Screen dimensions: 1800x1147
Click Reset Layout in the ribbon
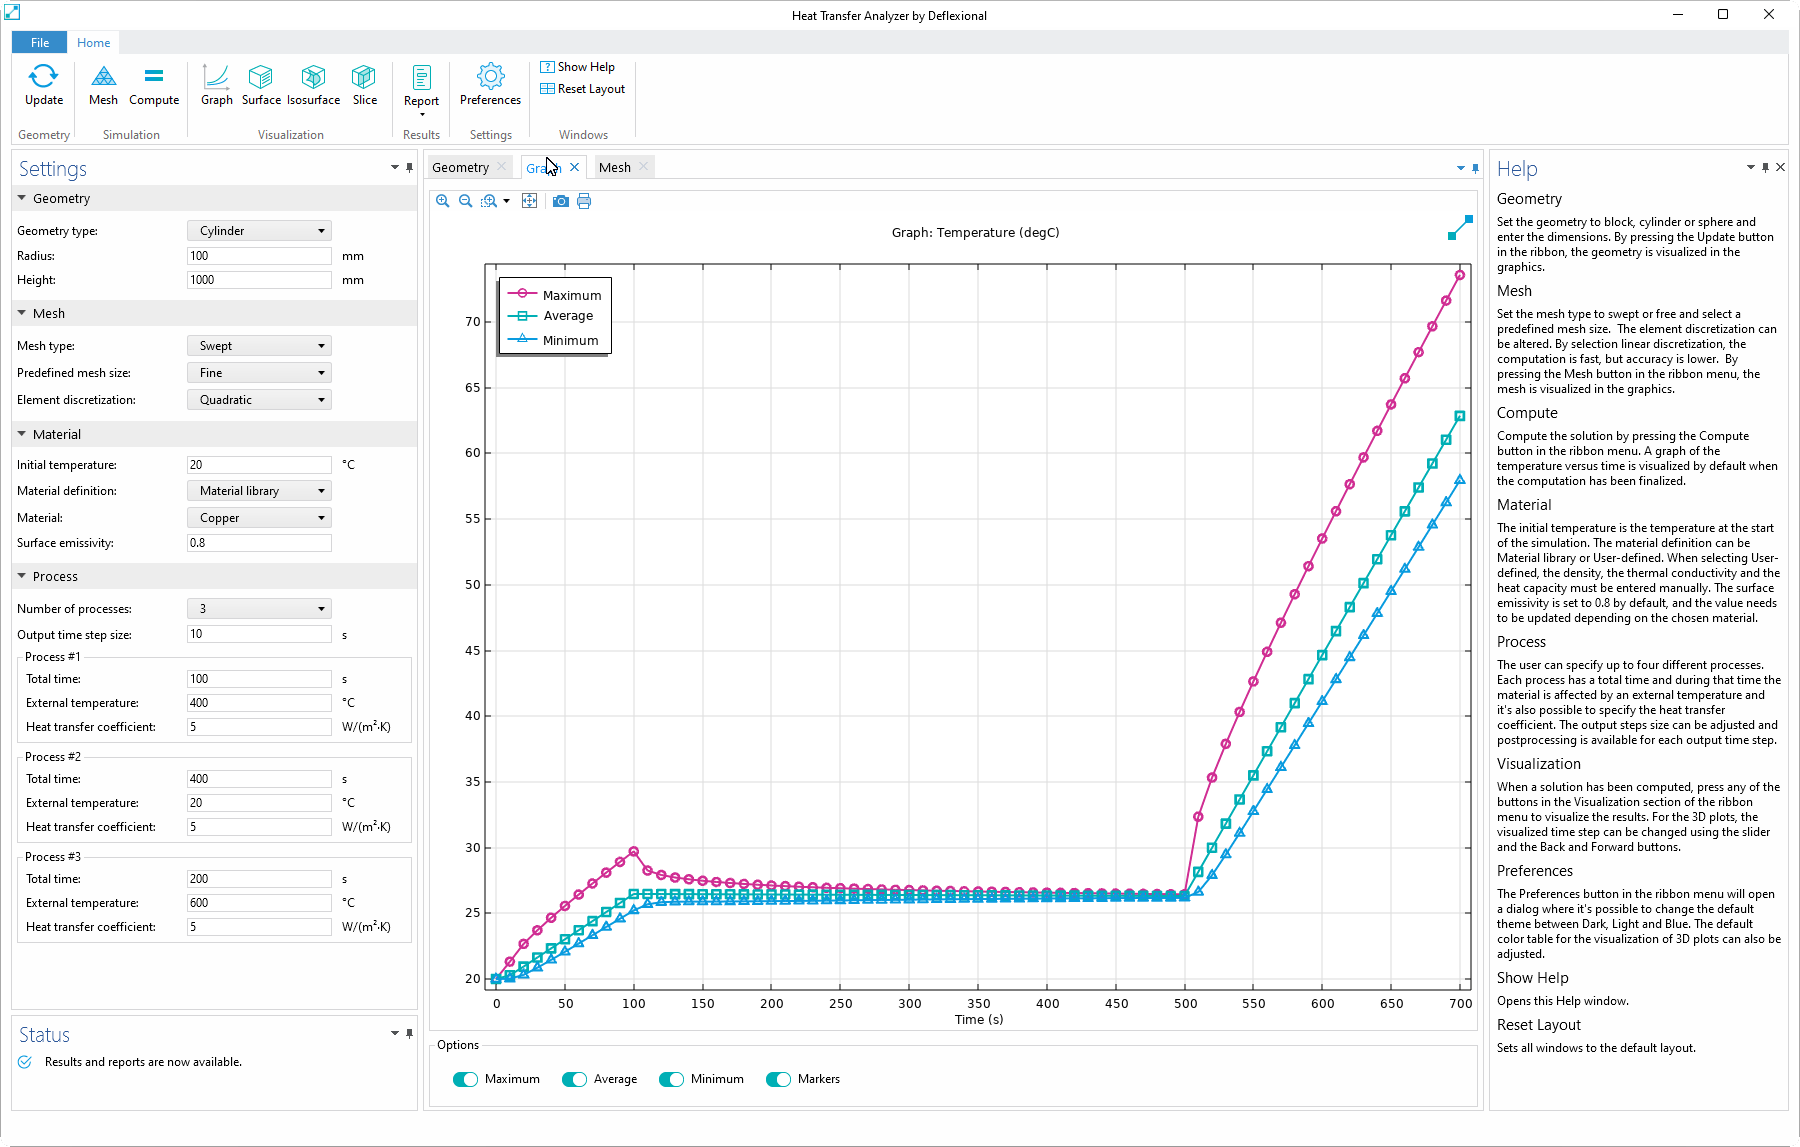[583, 89]
